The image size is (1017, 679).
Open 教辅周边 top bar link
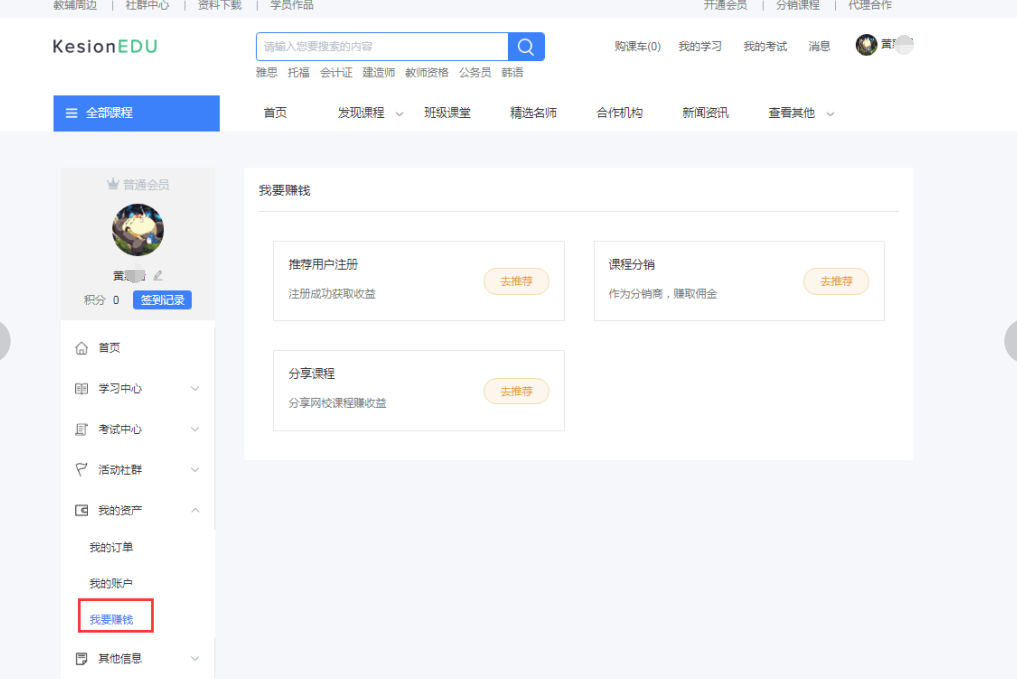[x=75, y=5]
